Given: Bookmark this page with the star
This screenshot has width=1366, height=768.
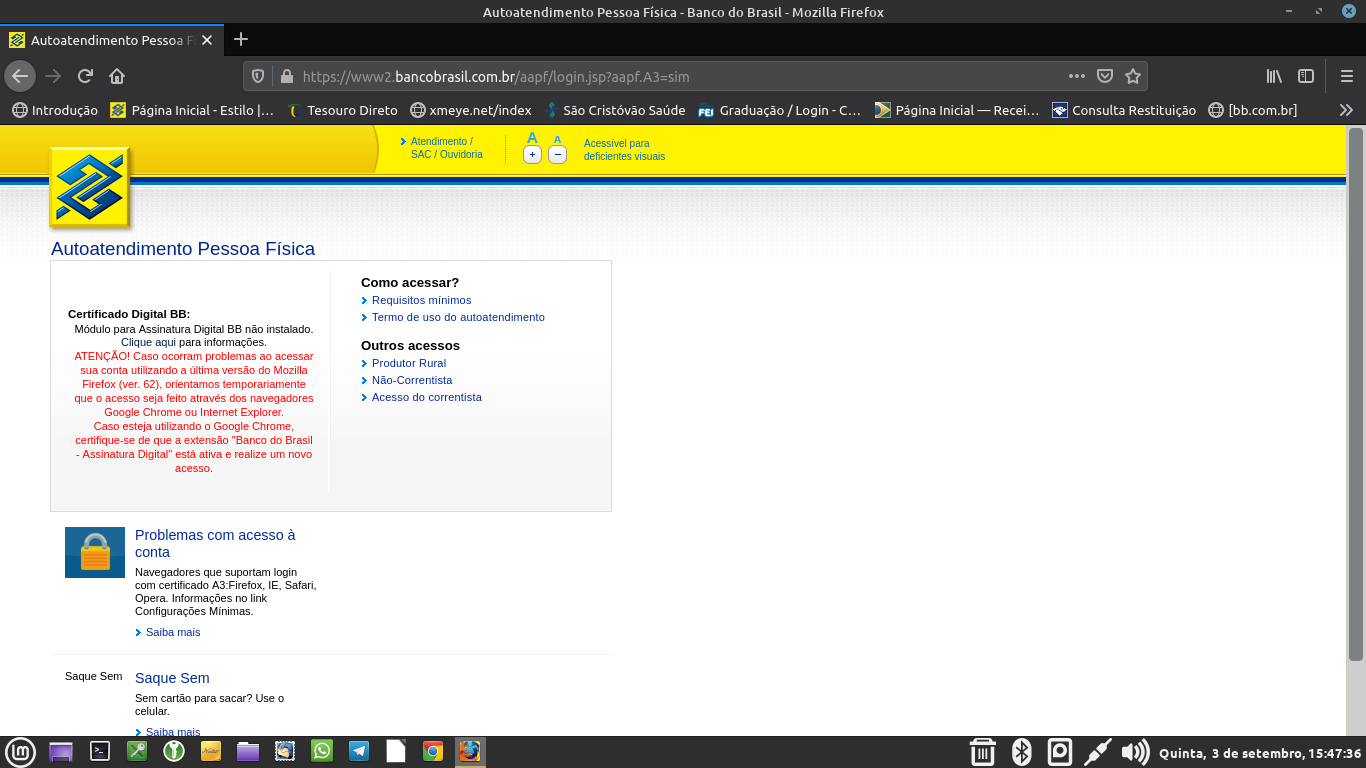Looking at the screenshot, I should 1133,76.
